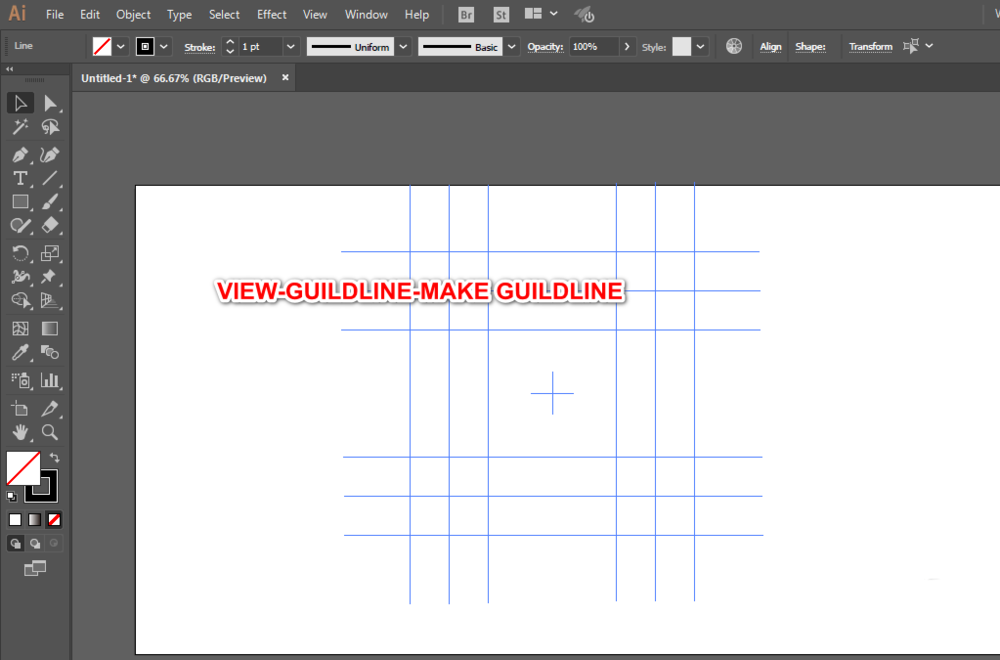Set color mode to None
The image size is (1000, 660).
(x=54, y=520)
